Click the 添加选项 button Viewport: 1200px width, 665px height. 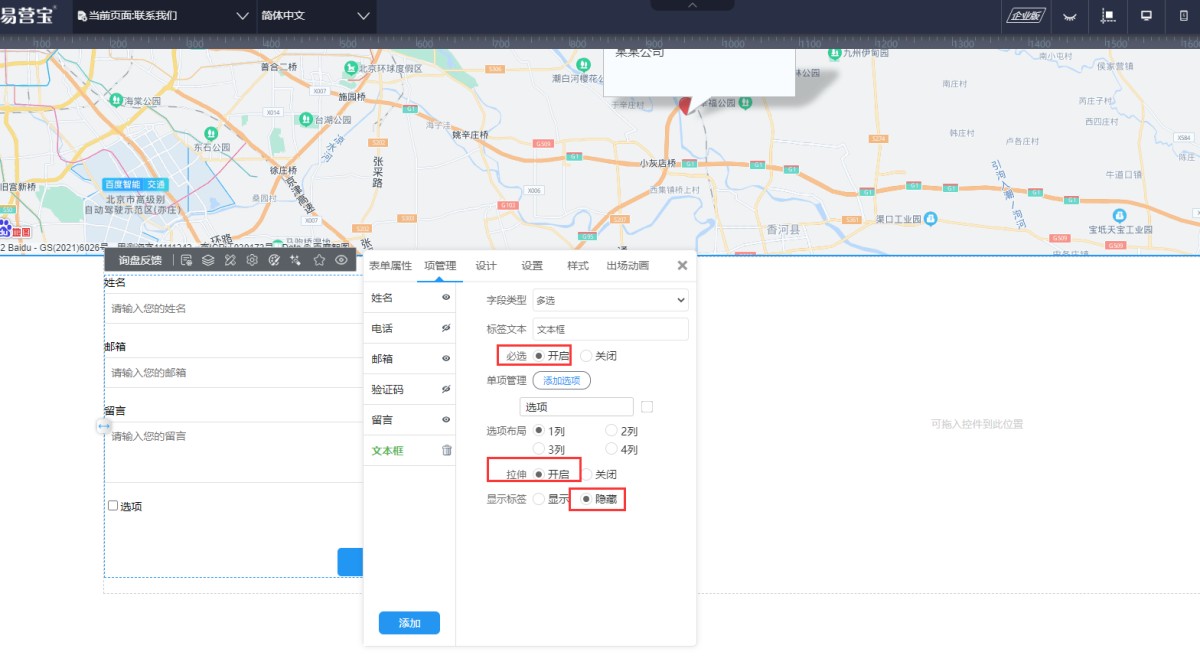(x=561, y=380)
